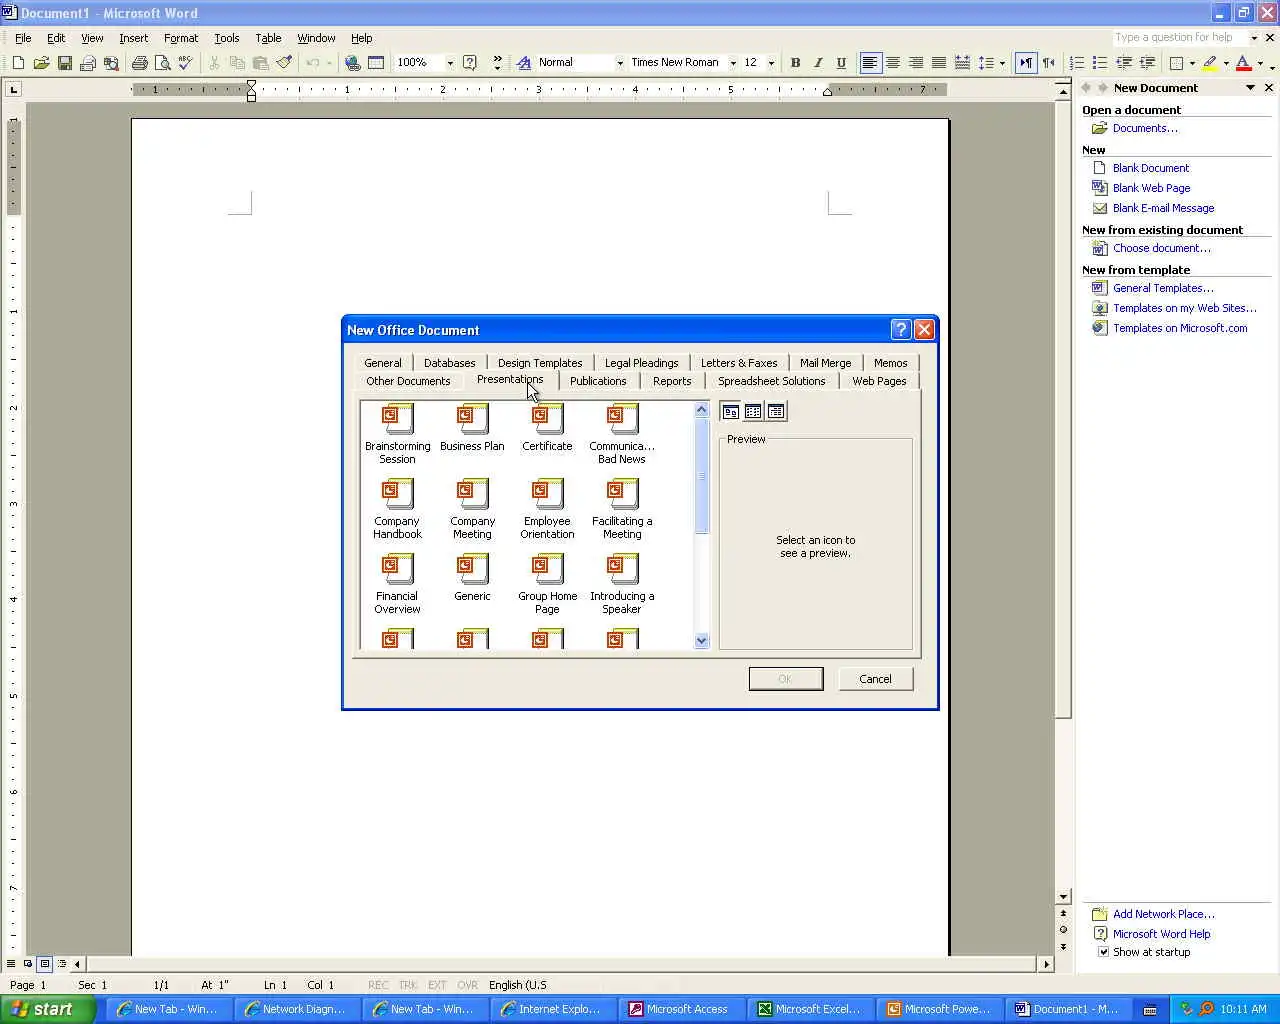Click the Save floppy disk icon
The width and height of the screenshot is (1280, 1024).
[x=64, y=63]
